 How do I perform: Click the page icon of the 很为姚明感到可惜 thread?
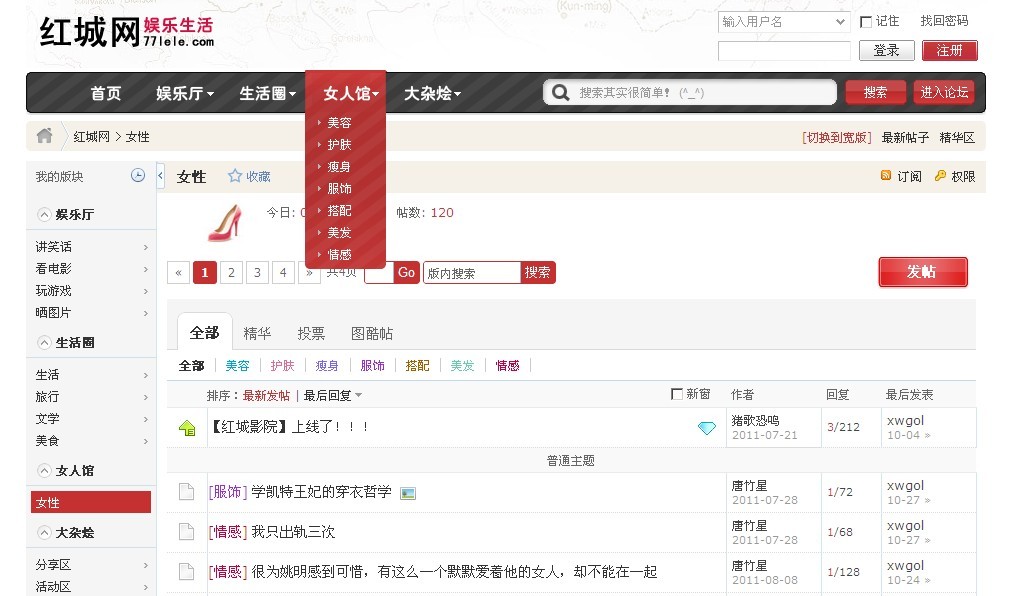(186, 571)
